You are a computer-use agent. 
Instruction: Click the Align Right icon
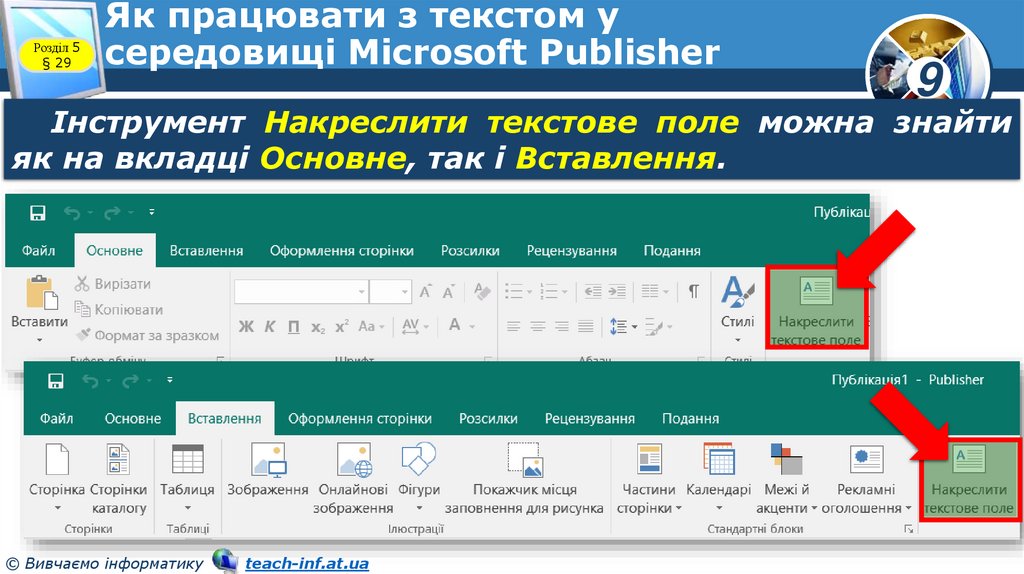(562, 326)
